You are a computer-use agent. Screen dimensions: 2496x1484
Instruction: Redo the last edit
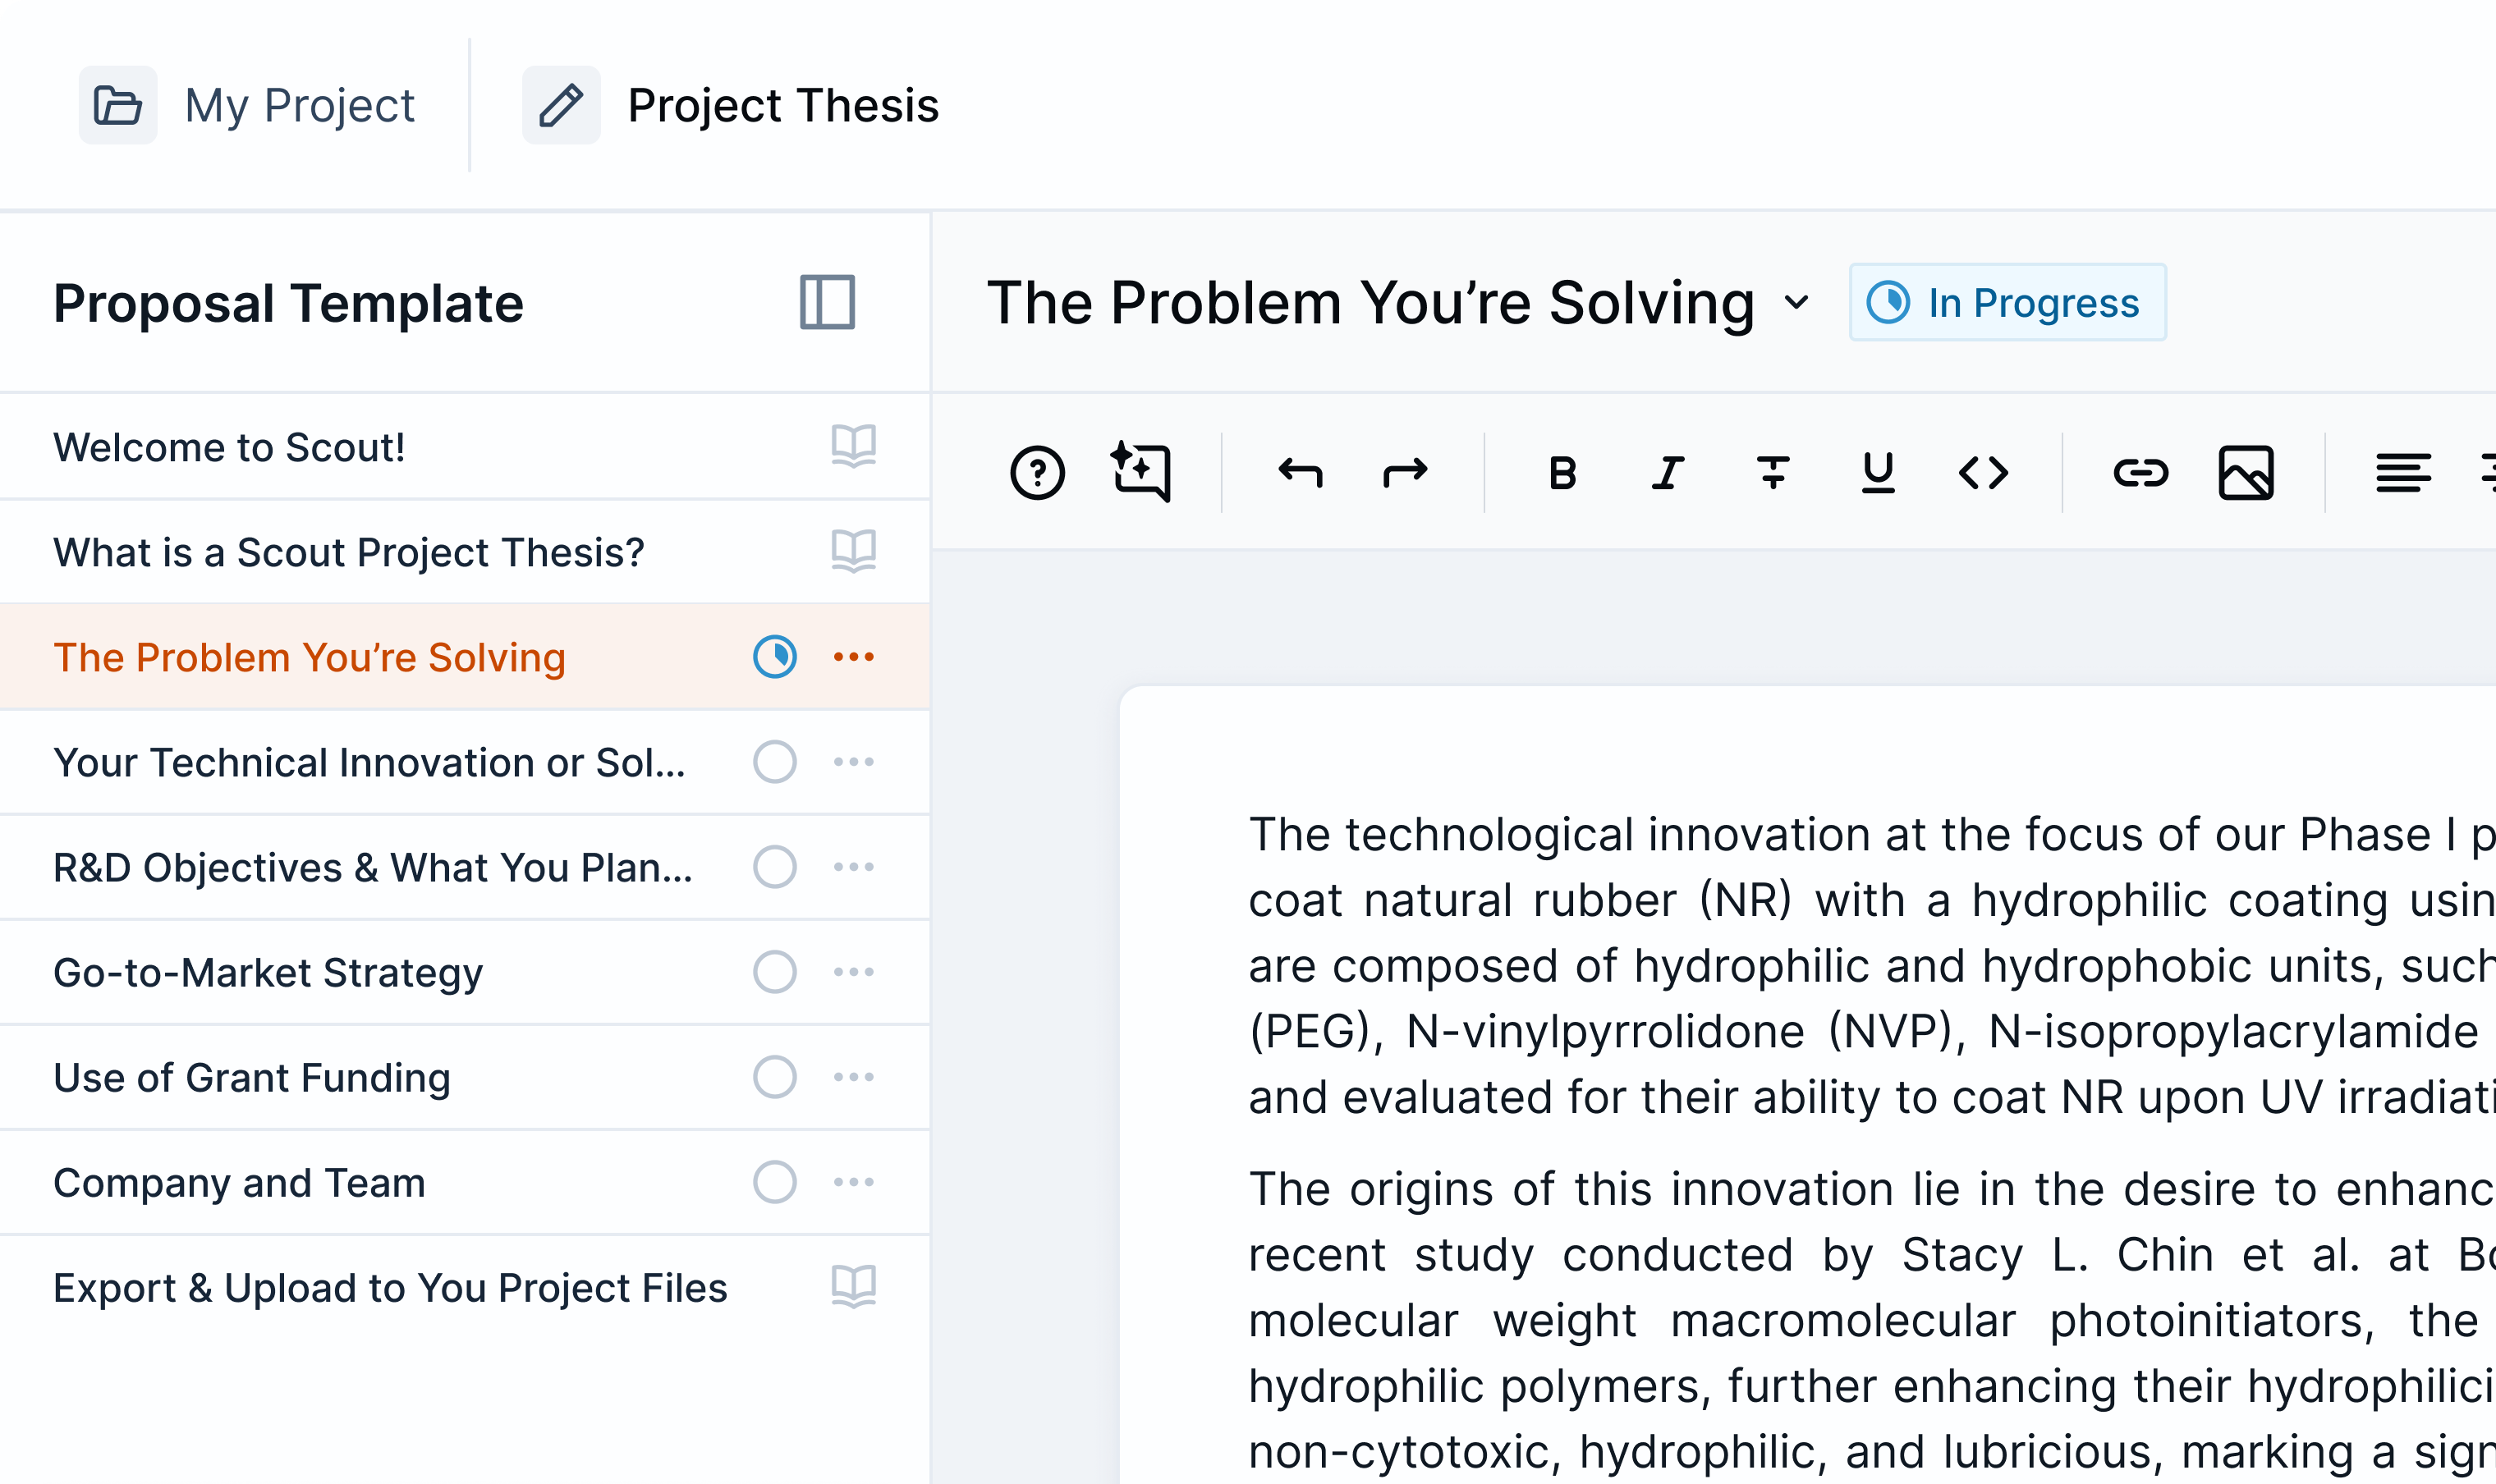(x=1404, y=471)
